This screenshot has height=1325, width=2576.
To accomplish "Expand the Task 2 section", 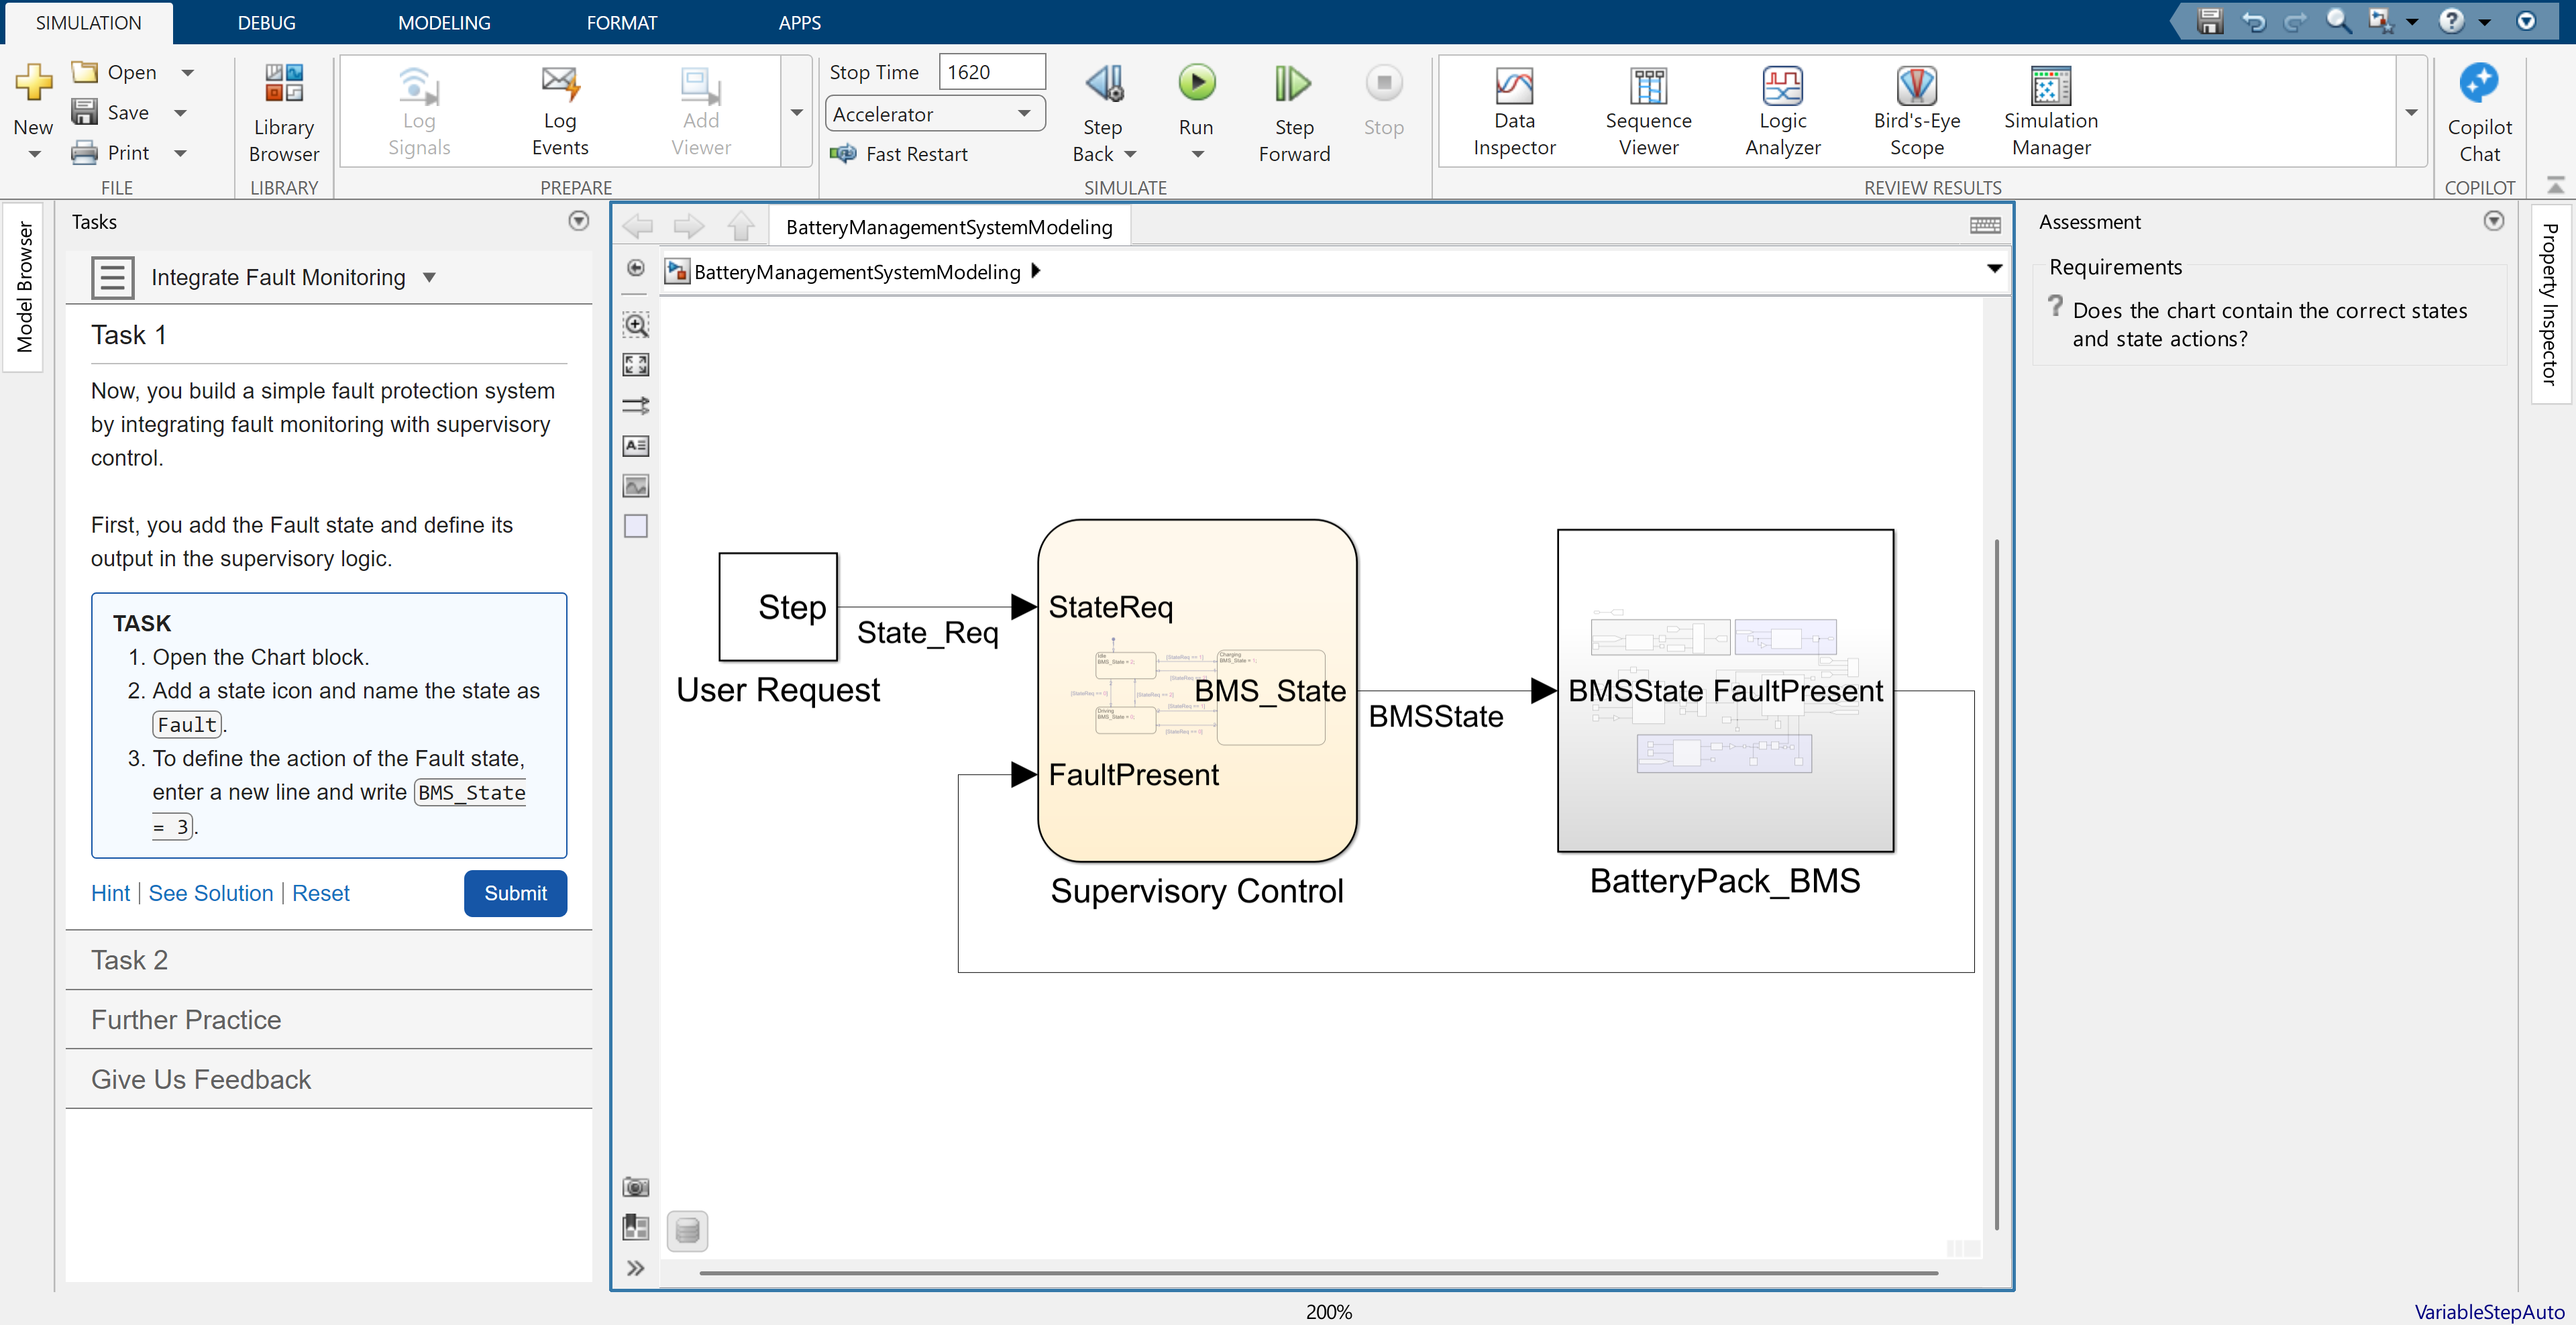I will point(129,959).
